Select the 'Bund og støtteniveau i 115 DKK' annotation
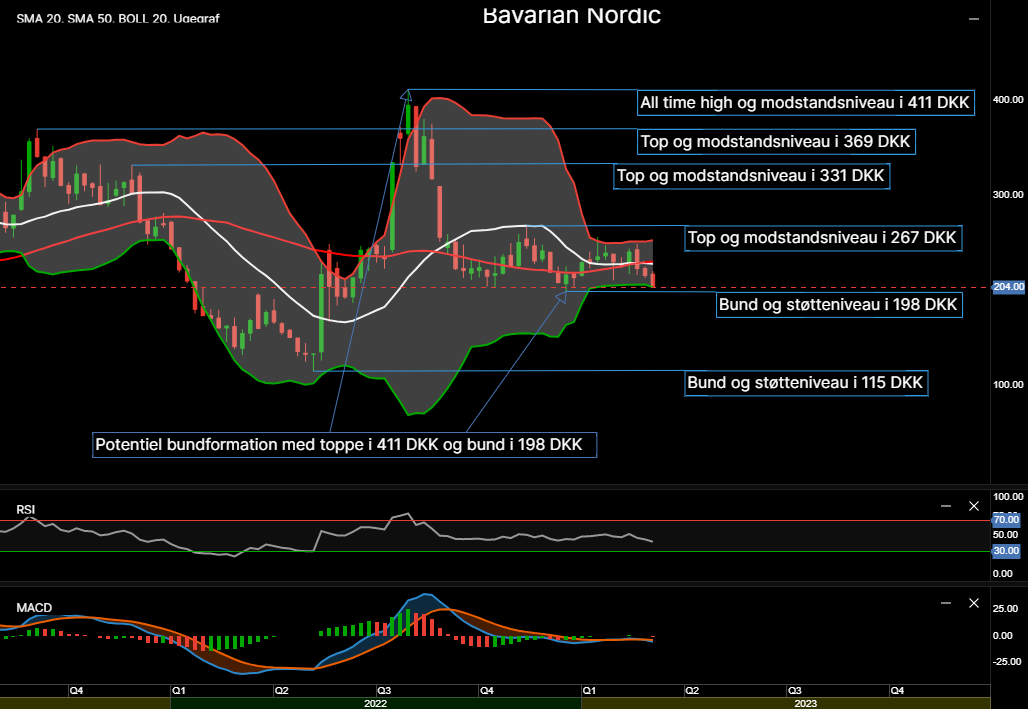This screenshot has width=1028, height=709. tap(806, 383)
